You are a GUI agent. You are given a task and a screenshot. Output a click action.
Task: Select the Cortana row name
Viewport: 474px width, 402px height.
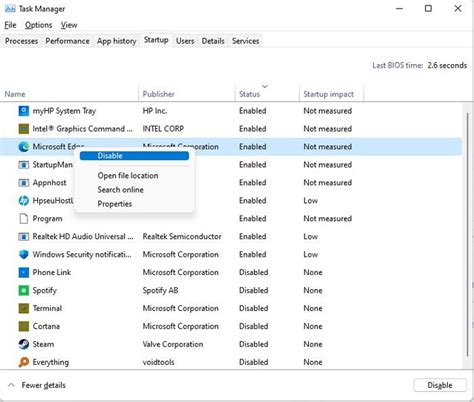point(46,326)
